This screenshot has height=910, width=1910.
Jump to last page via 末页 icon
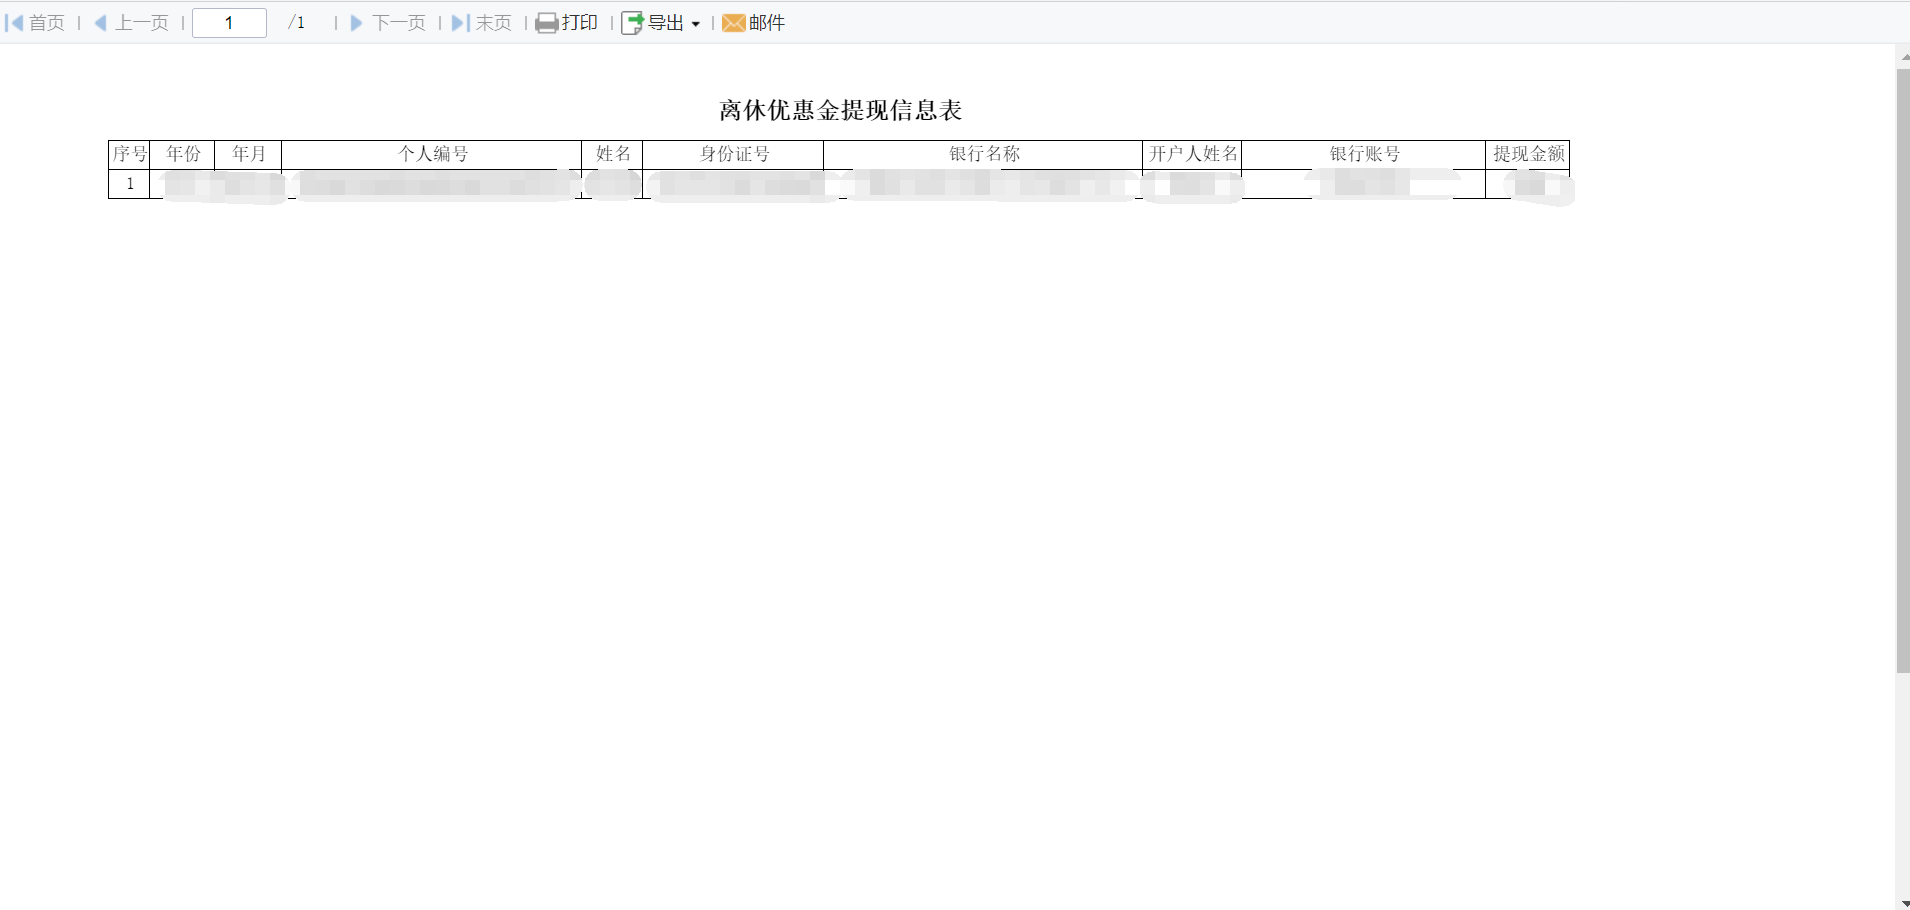460,23
